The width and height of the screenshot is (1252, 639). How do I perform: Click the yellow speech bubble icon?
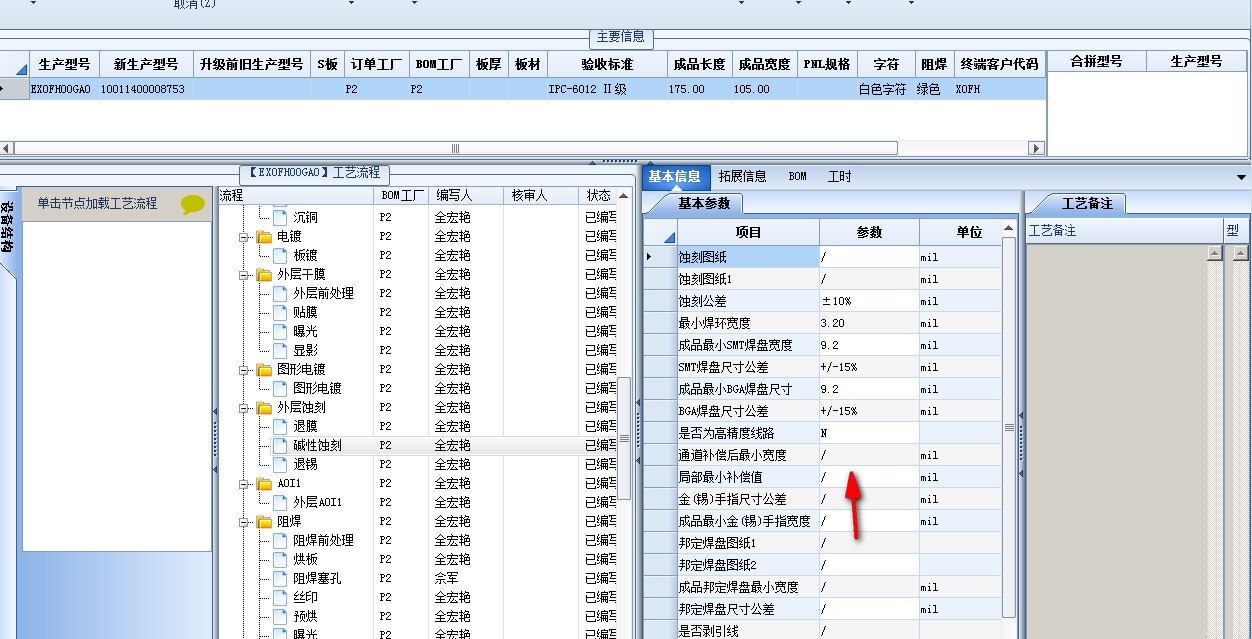[193, 204]
